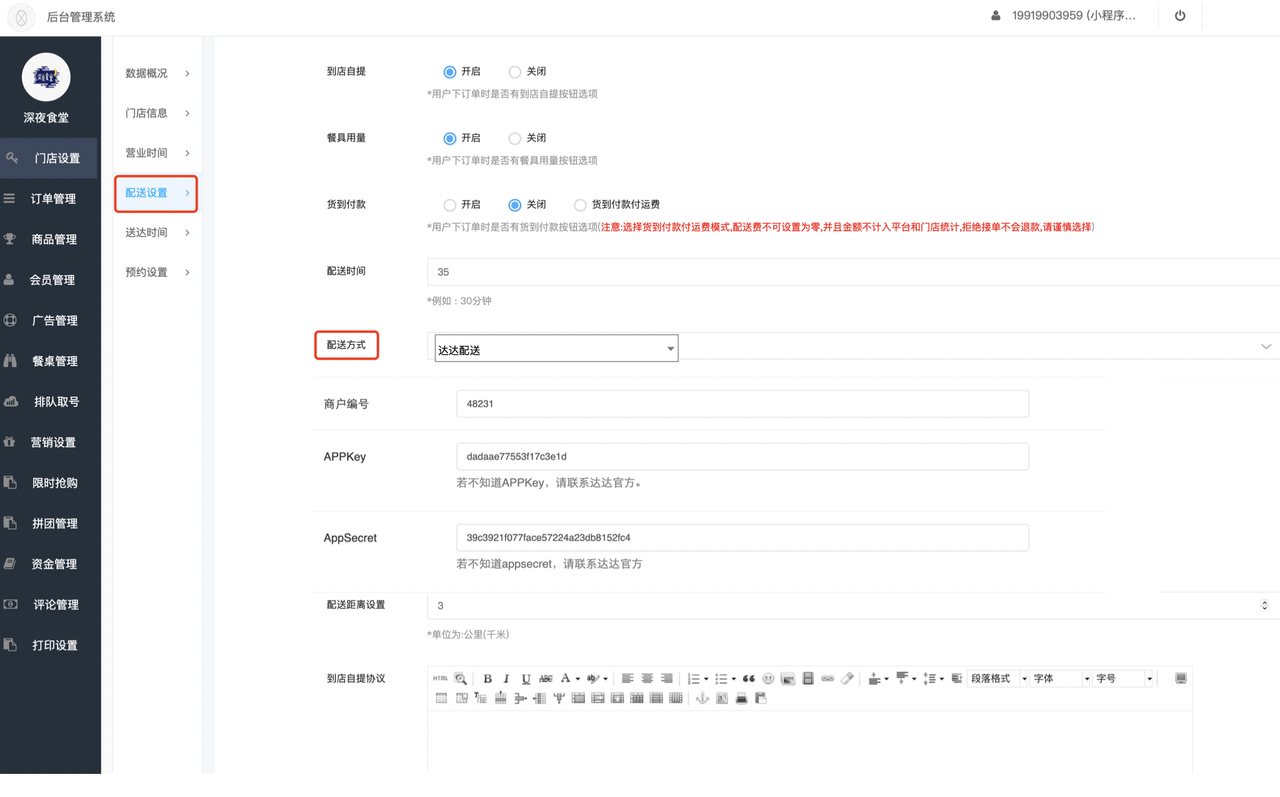The image size is (1280, 797).
Task: Click user account 19919903959 in header
Action: pos(1064,16)
